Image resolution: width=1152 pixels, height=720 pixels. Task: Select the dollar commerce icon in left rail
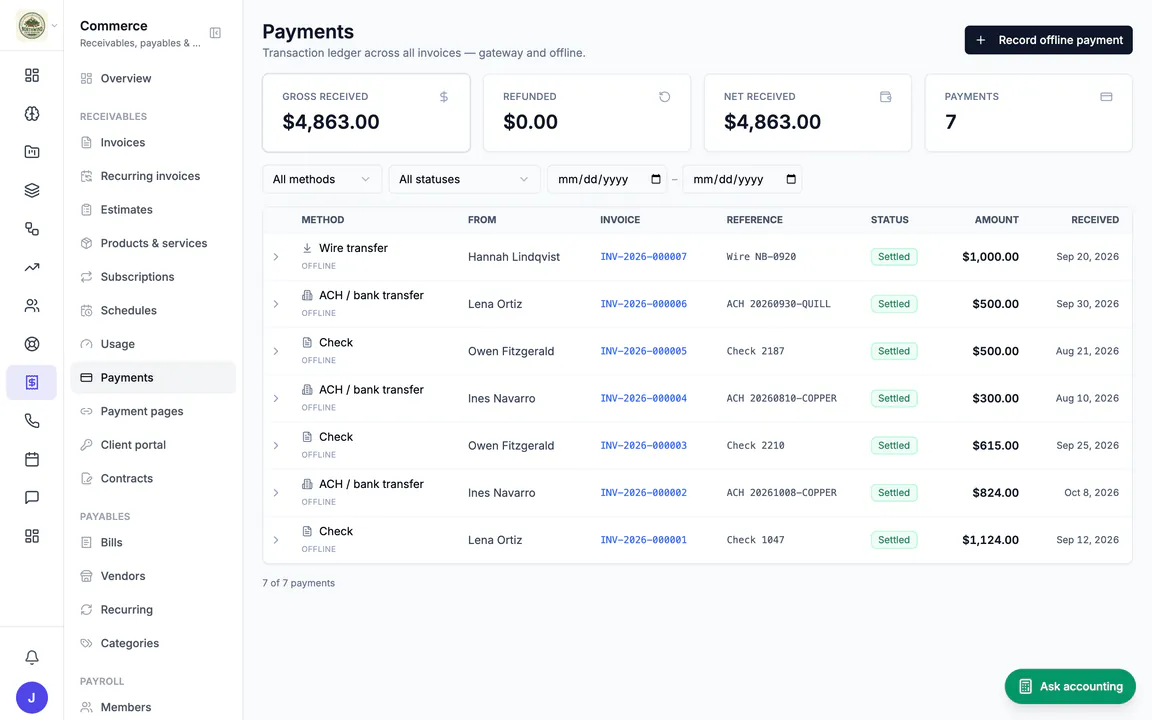coord(32,382)
